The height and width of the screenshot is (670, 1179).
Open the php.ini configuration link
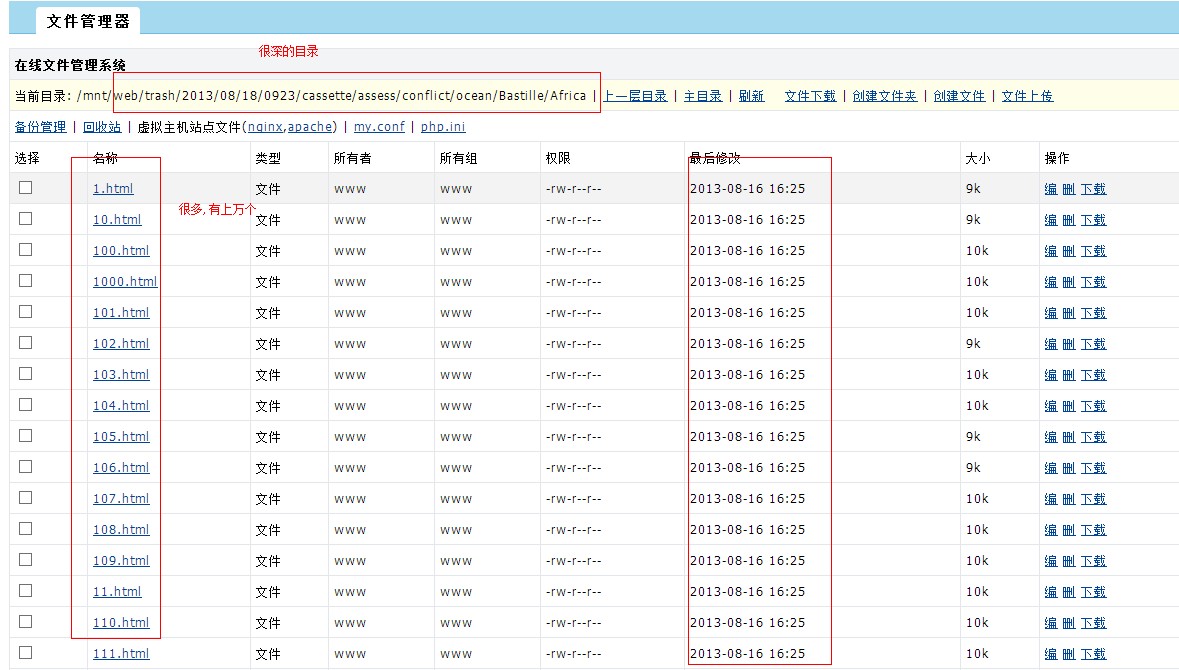pyautogui.click(x=443, y=127)
